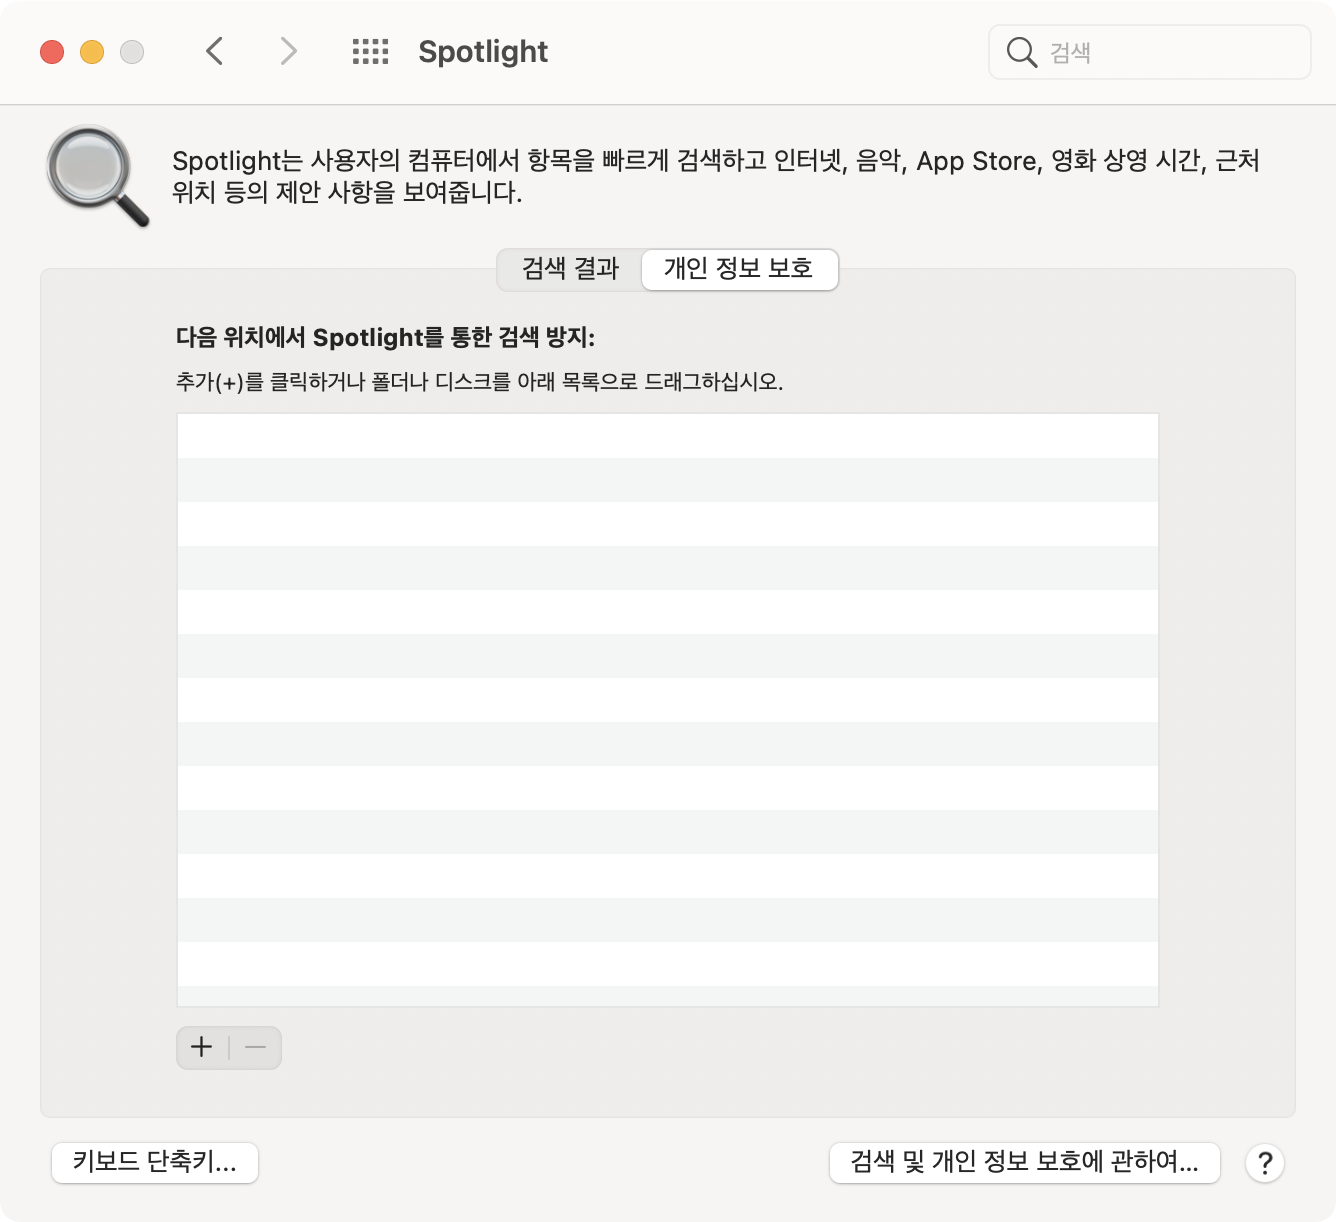Open help with the question mark button
Viewport: 1336px width, 1222px height.
point(1265,1163)
